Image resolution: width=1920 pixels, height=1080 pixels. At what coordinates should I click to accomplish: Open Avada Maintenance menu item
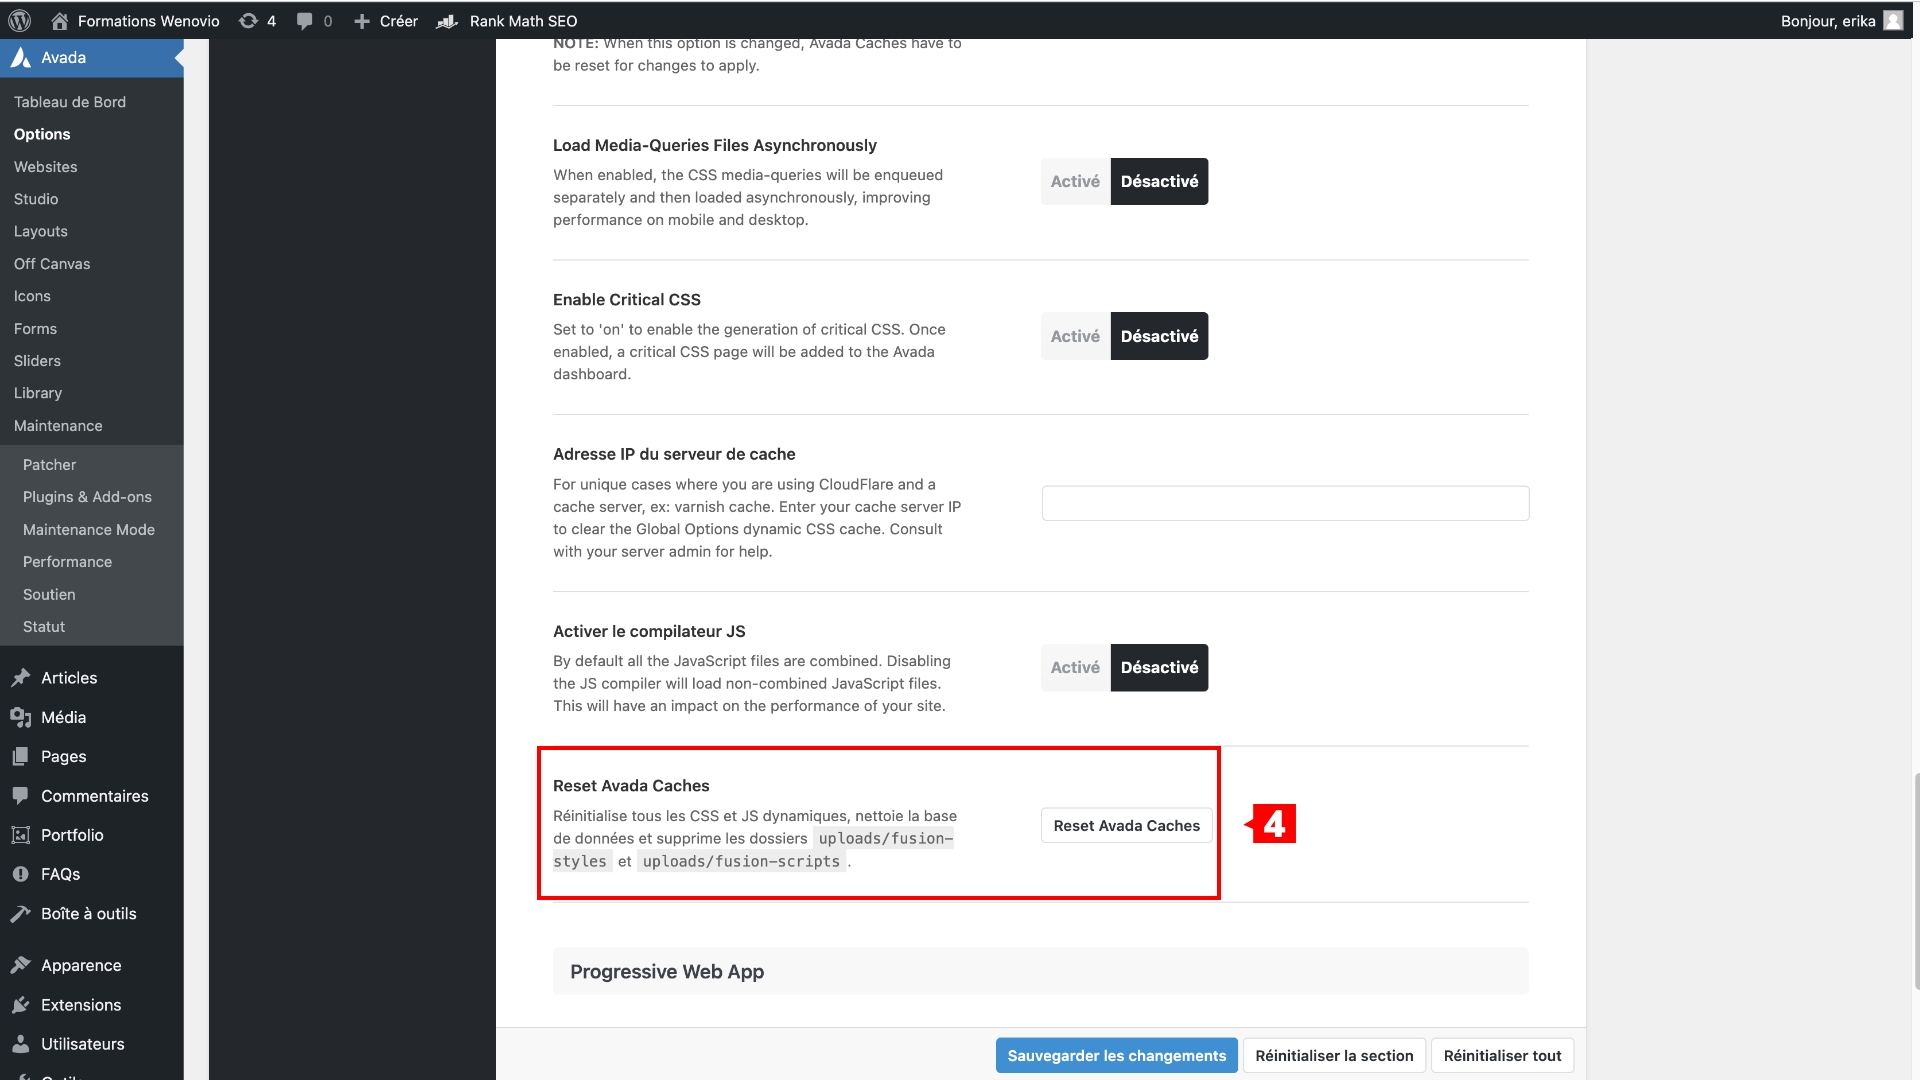pyautogui.click(x=58, y=426)
